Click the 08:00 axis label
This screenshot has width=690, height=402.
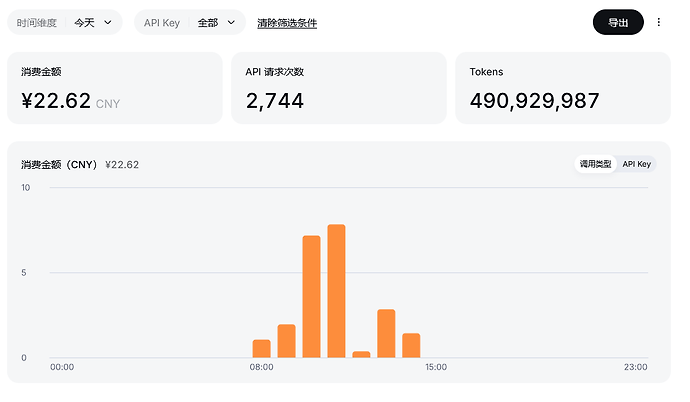point(261,367)
